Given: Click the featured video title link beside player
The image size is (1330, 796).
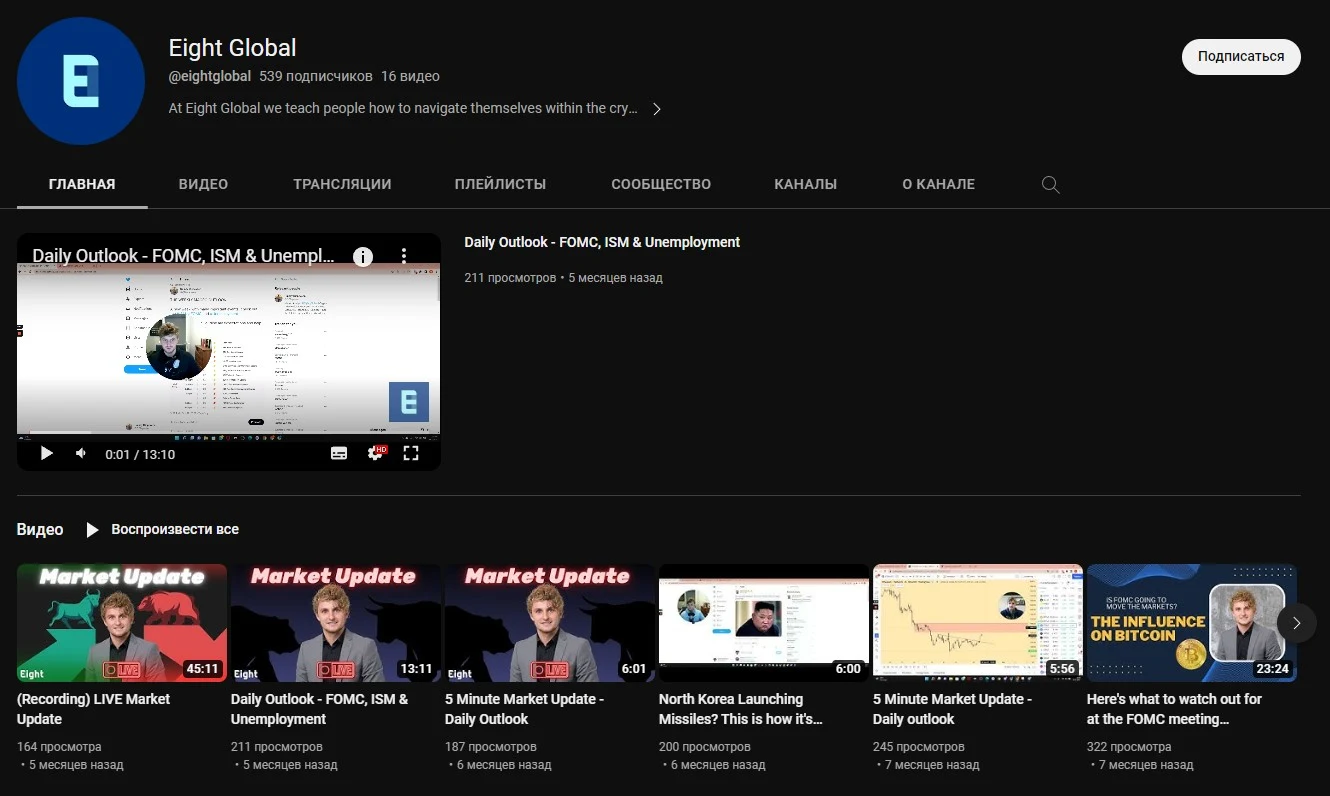Looking at the screenshot, I should click(602, 242).
